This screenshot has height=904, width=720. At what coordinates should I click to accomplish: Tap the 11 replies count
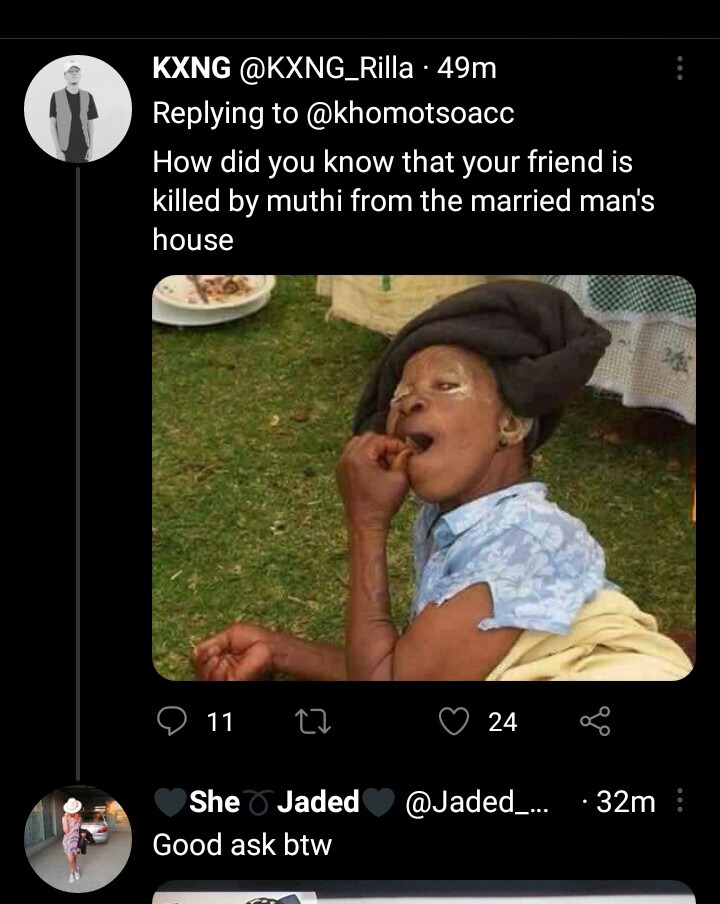pyautogui.click(x=219, y=721)
